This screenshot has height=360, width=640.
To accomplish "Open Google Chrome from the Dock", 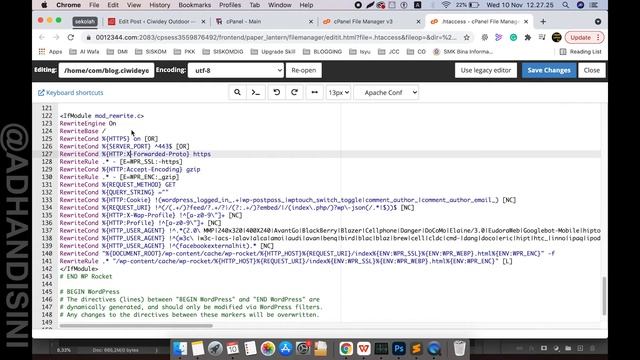I will (x=346, y=348).
